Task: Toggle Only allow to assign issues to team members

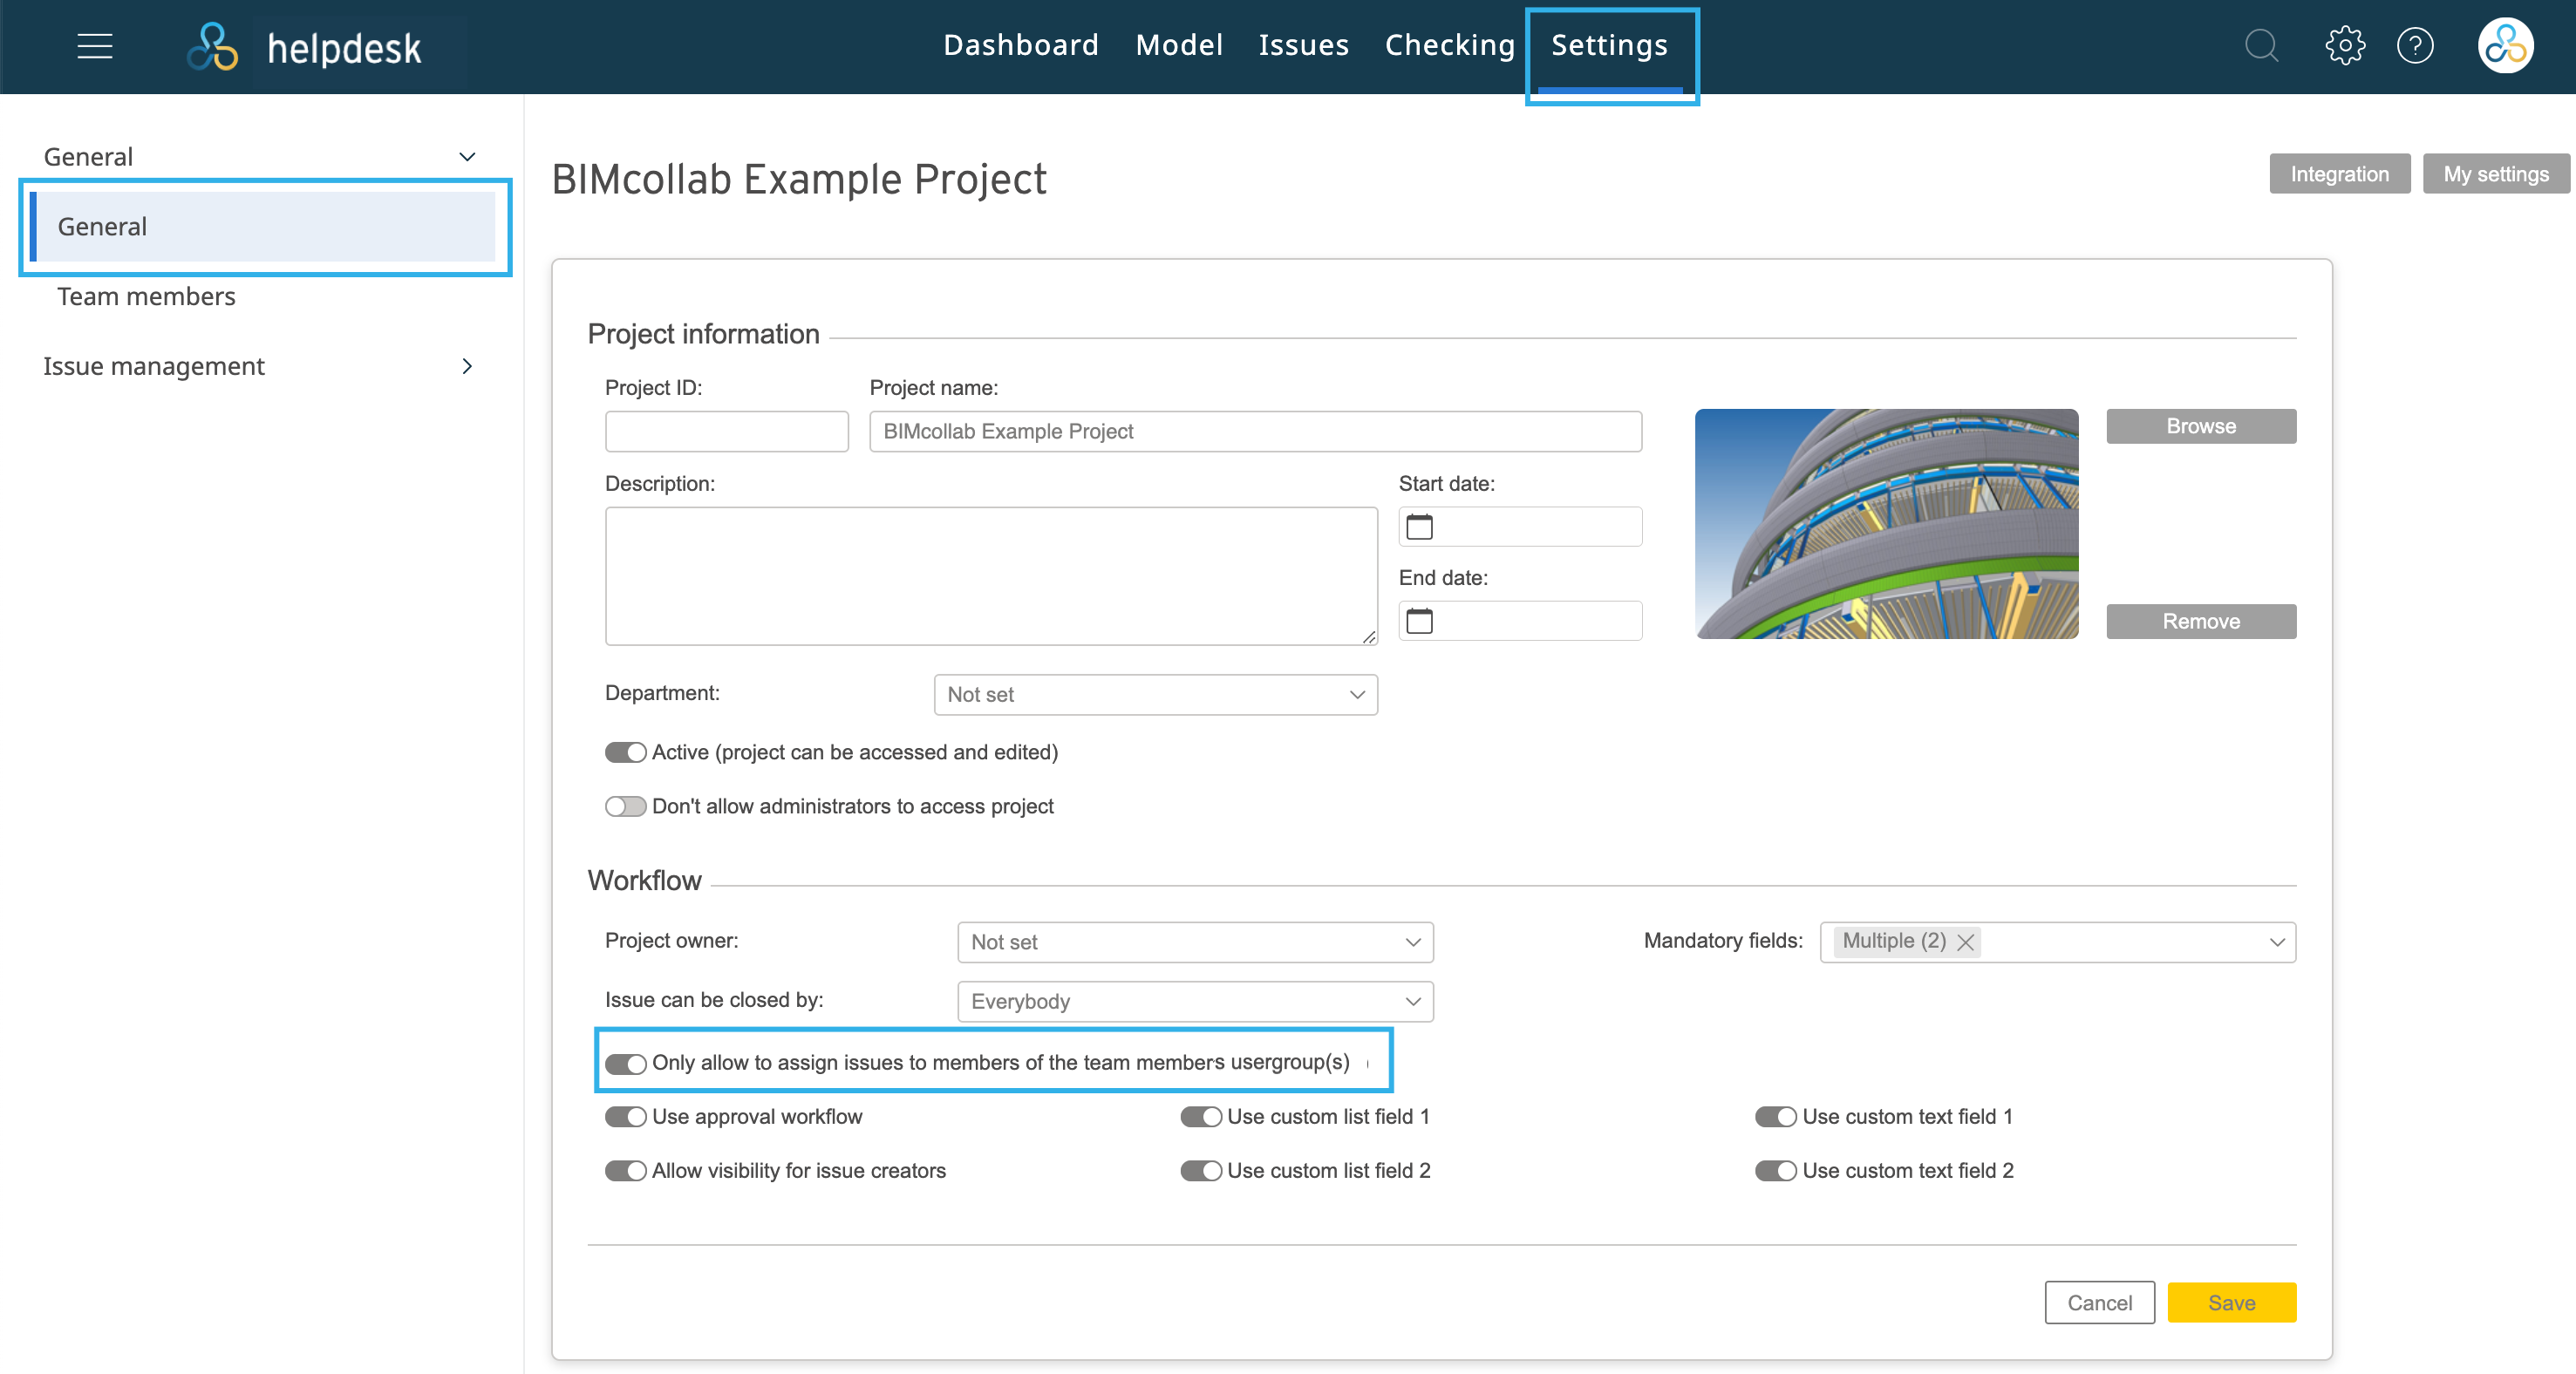Action: point(625,1064)
